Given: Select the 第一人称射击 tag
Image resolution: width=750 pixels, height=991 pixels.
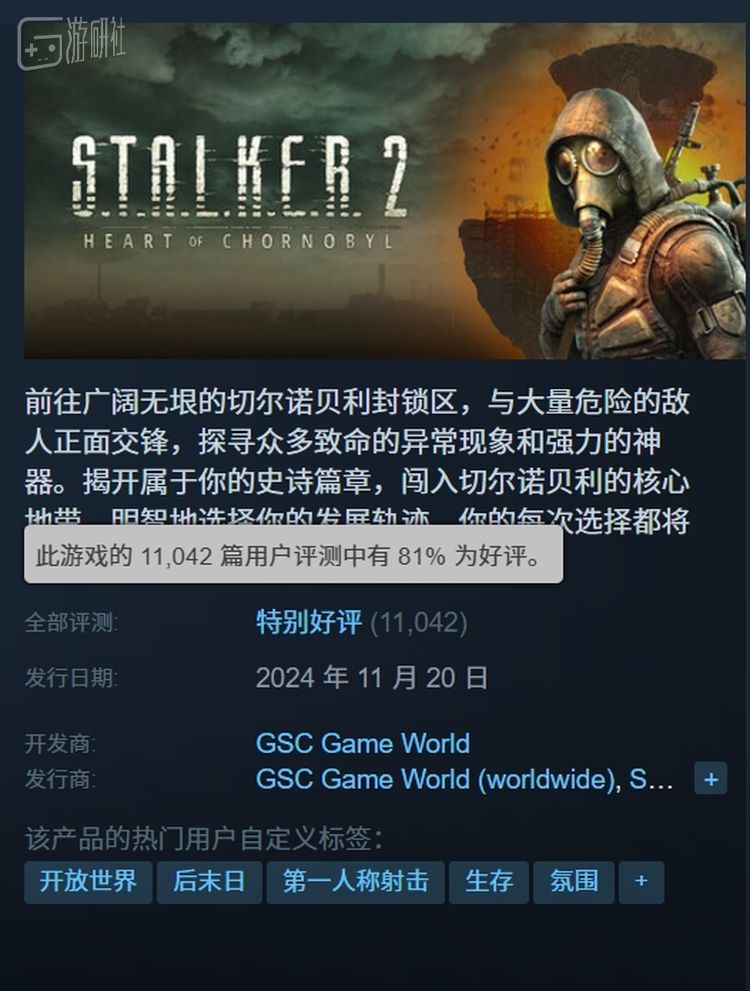Looking at the screenshot, I should [x=355, y=882].
